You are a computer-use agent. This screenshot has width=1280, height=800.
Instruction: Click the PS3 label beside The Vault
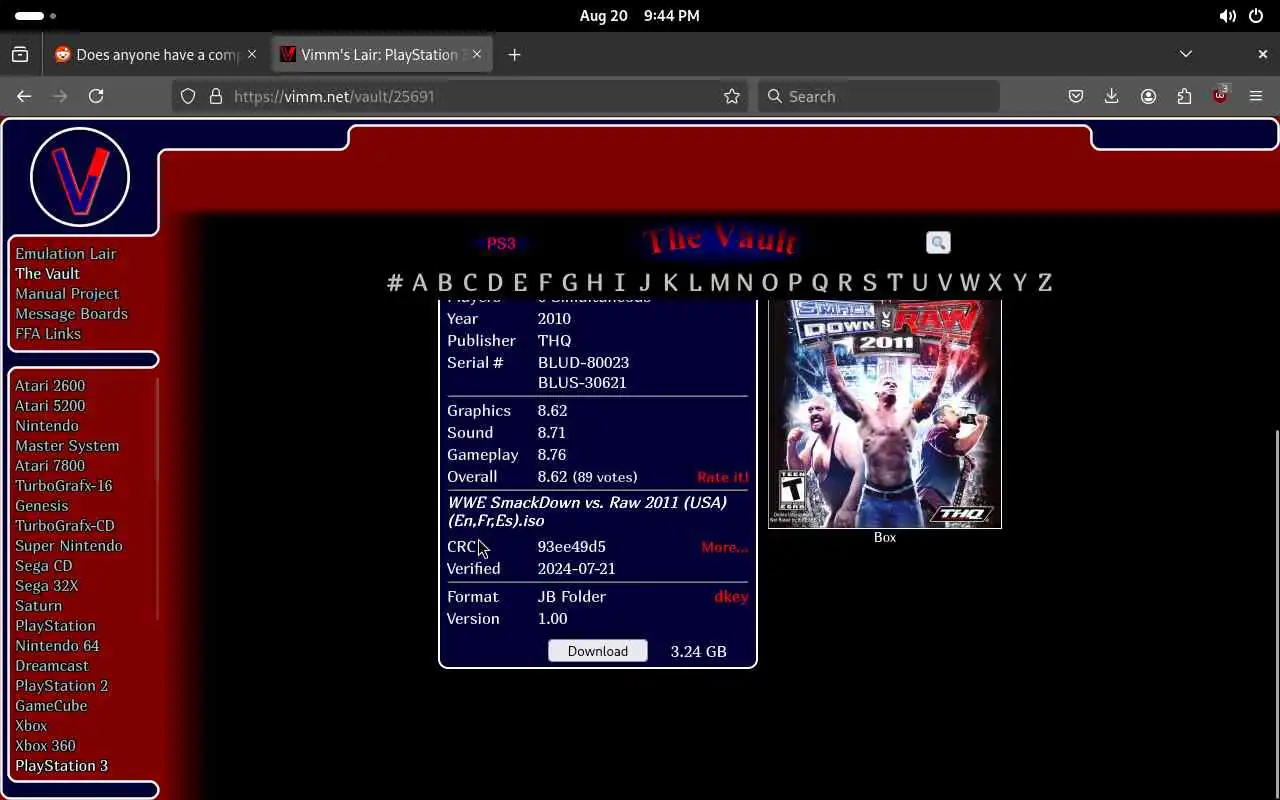501,243
